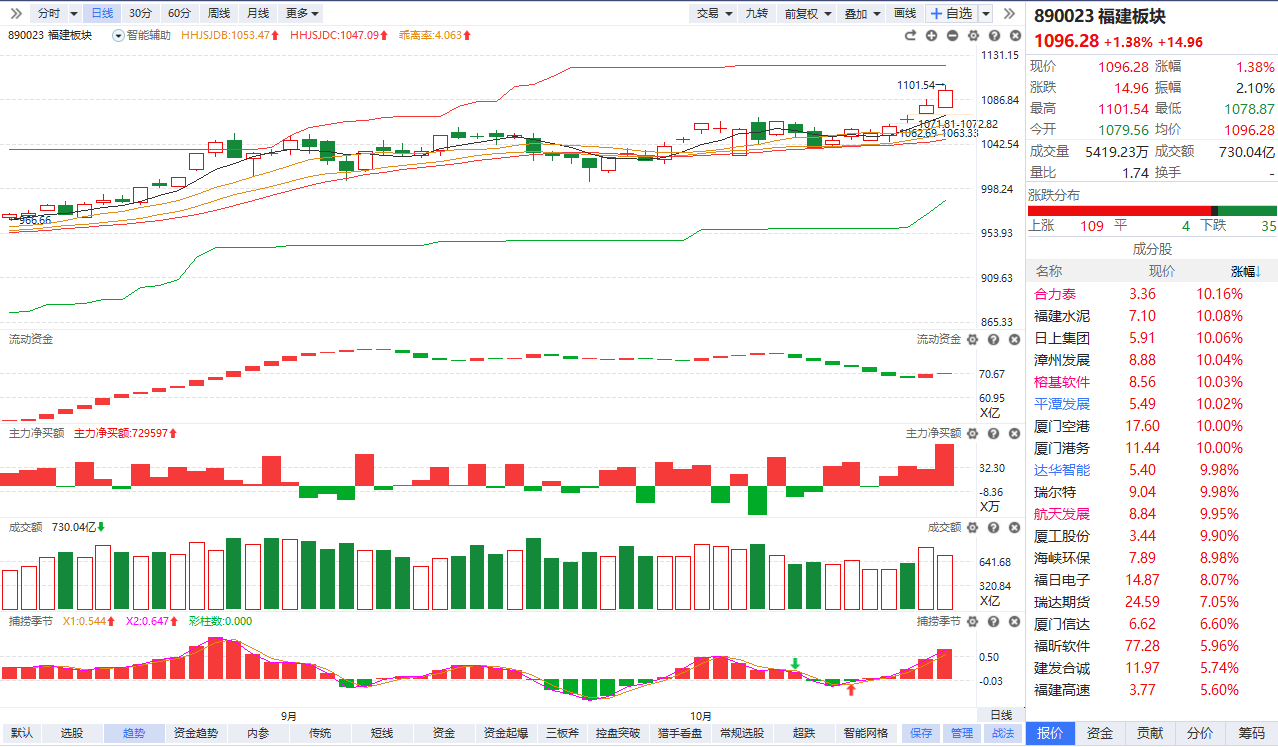
Task: Open the 前复权 adjustment dropdown
Action: [x=807, y=13]
